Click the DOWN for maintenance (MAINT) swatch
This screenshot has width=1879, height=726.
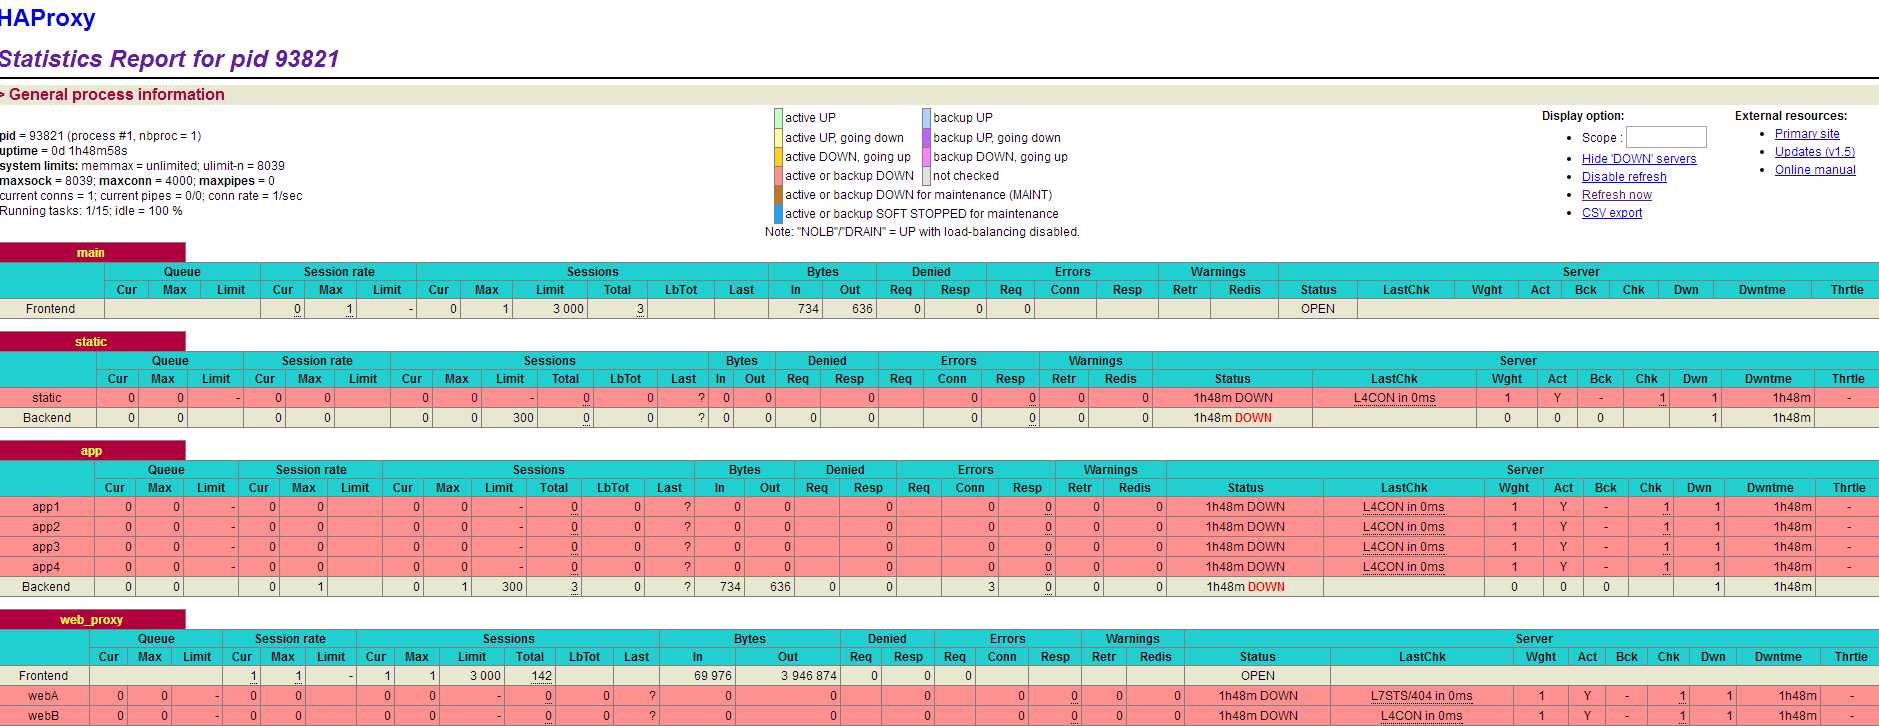tap(778, 195)
